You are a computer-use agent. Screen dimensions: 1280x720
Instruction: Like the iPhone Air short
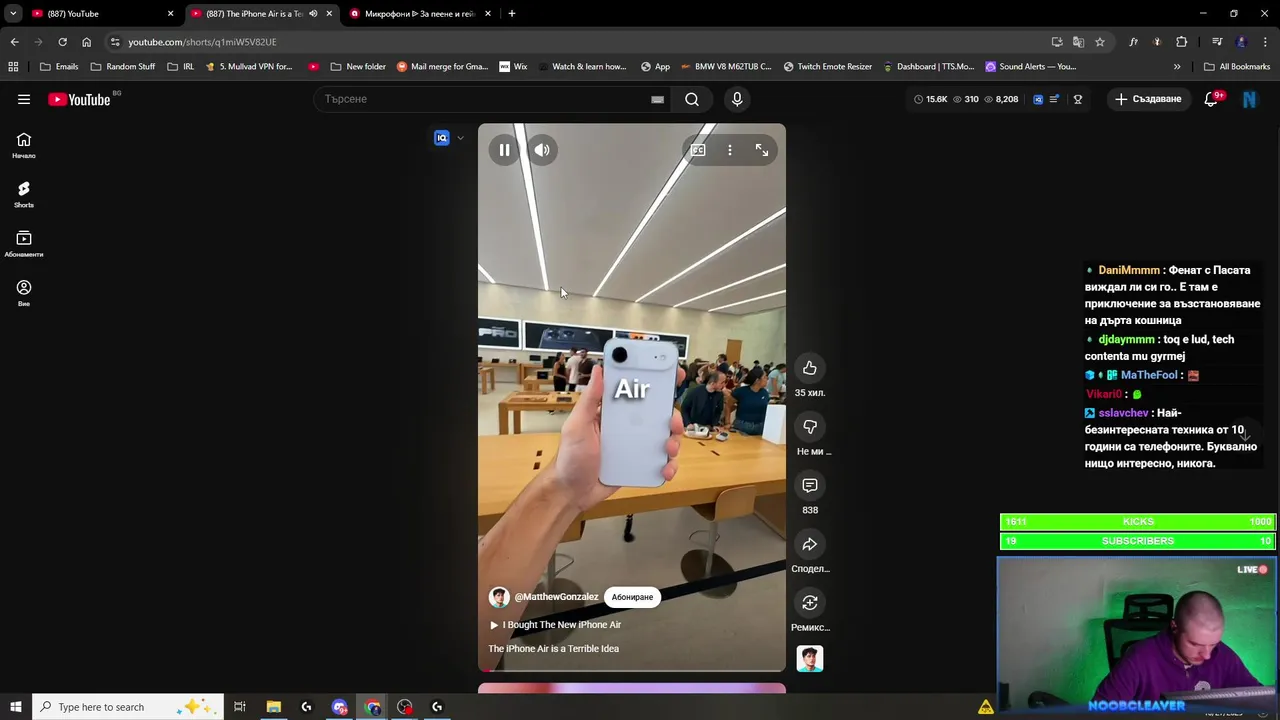coord(810,368)
